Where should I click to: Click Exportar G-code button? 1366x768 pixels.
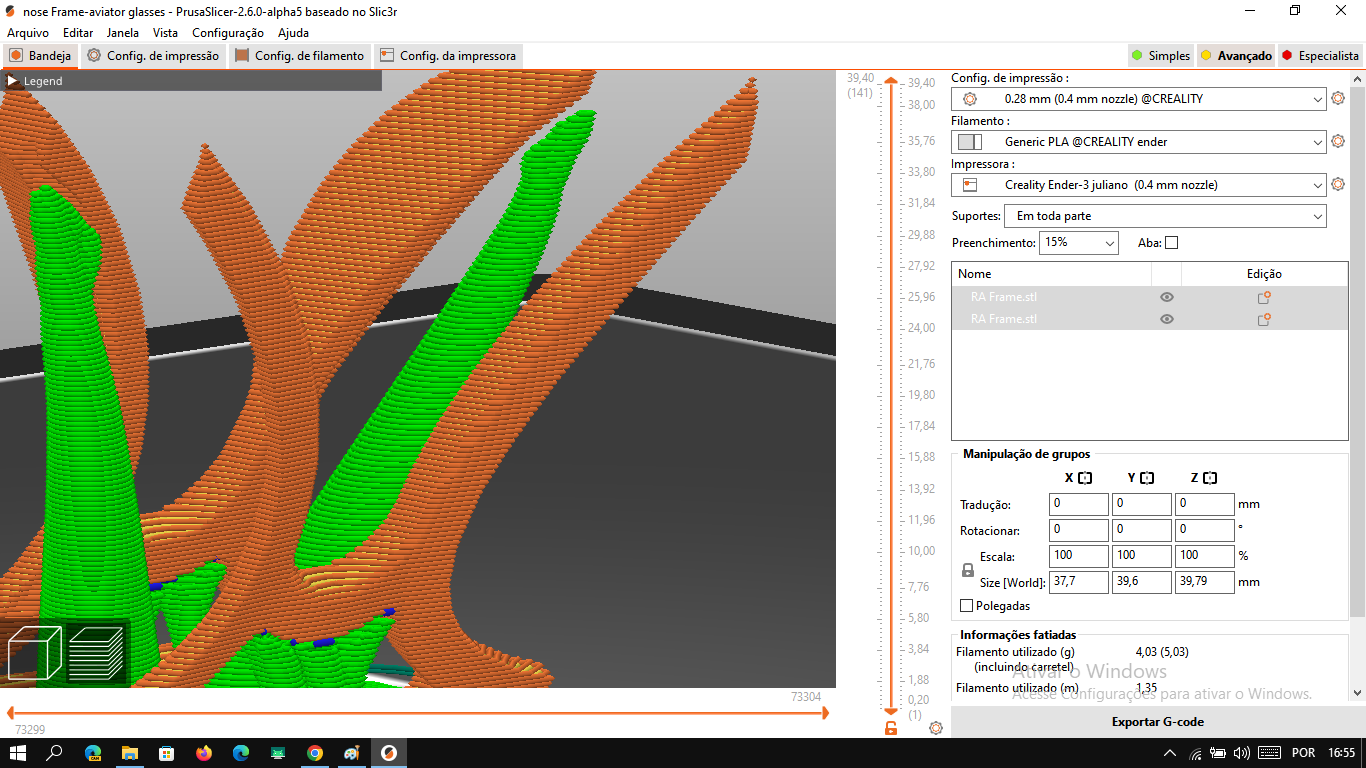coord(1158,722)
